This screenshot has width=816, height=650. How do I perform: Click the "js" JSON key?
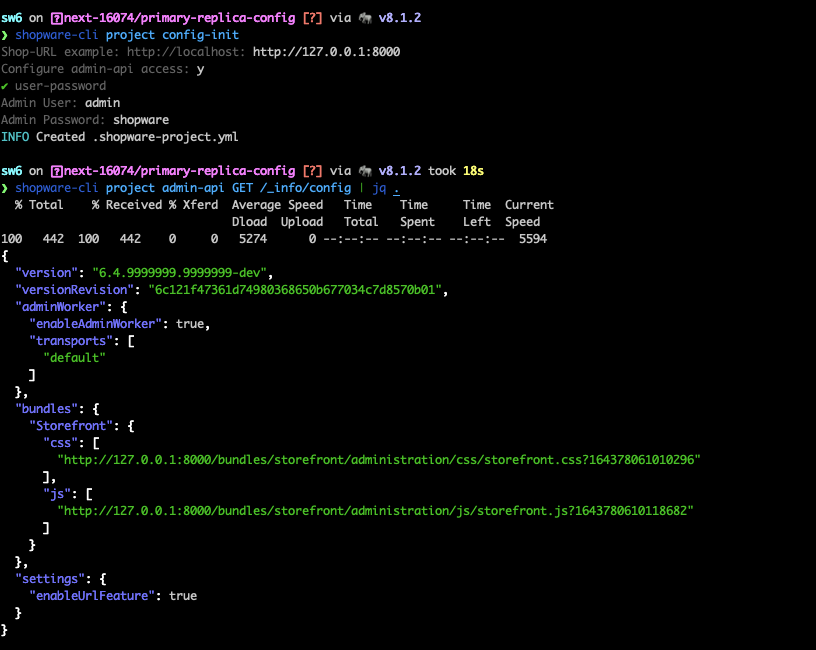click(x=57, y=494)
